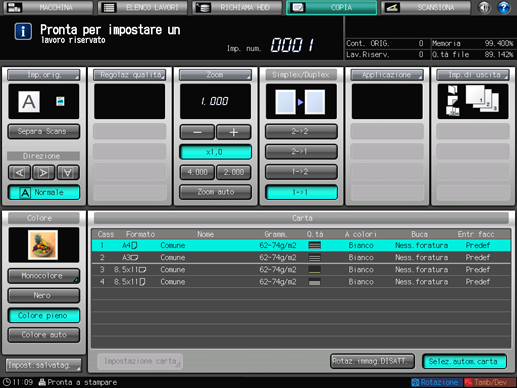The width and height of the screenshot is (517, 388).
Task: Click tray 3 paper quantity indicator
Action: click(x=314, y=270)
